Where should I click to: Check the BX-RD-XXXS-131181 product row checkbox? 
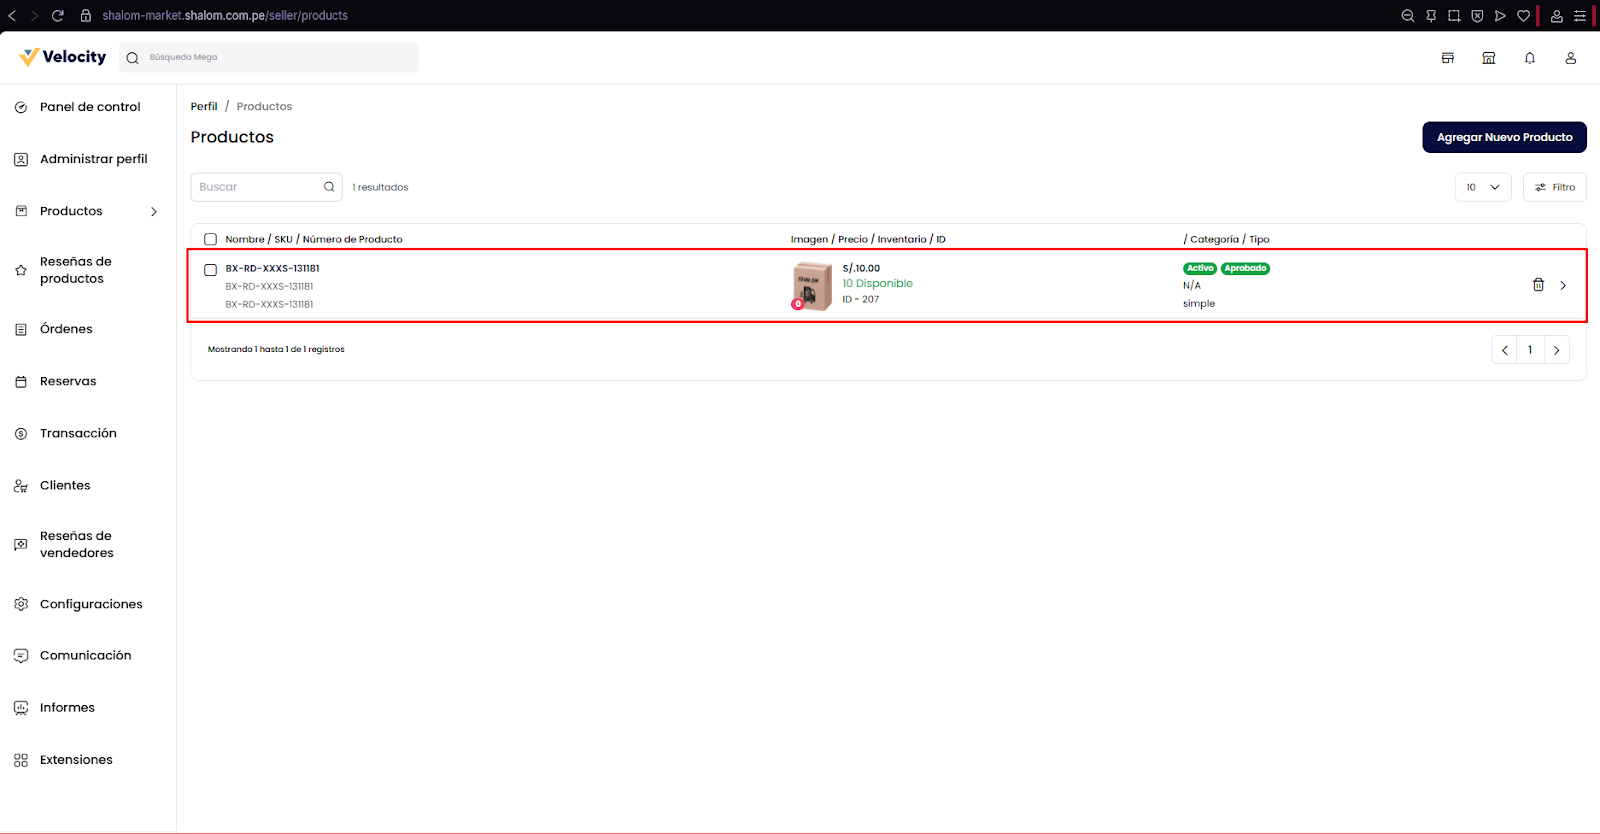click(x=210, y=270)
